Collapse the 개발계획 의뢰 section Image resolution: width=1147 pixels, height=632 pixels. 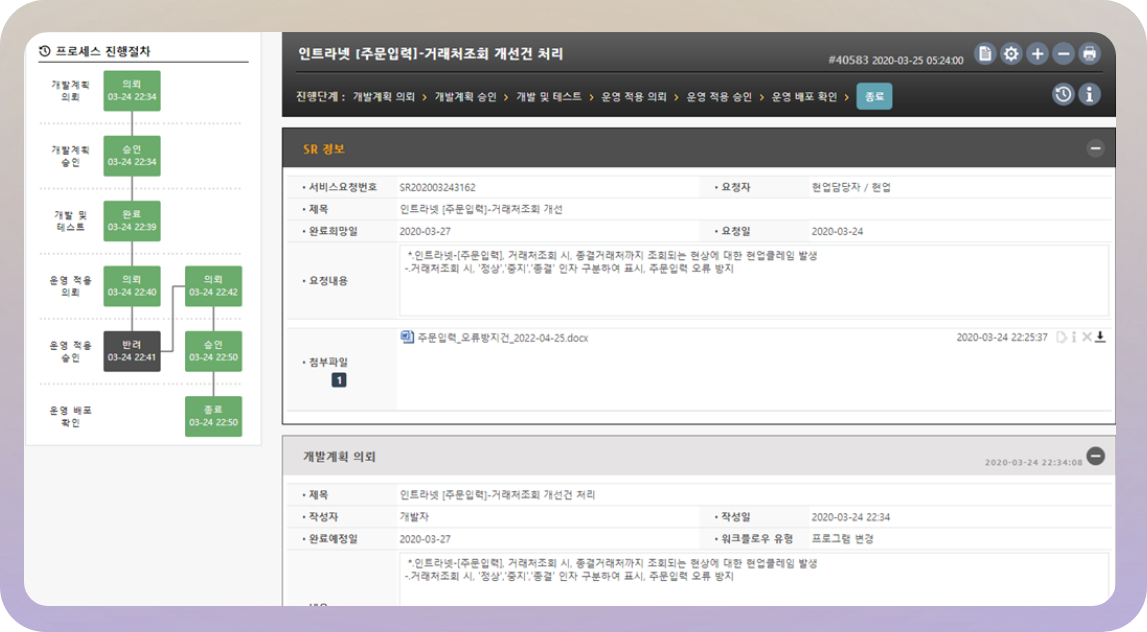[x=1096, y=456]
